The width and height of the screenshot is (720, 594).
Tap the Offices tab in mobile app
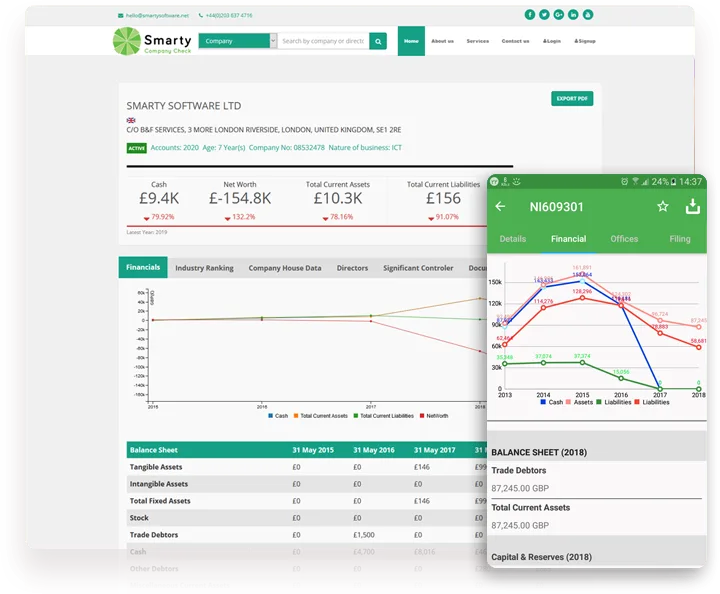624,239
